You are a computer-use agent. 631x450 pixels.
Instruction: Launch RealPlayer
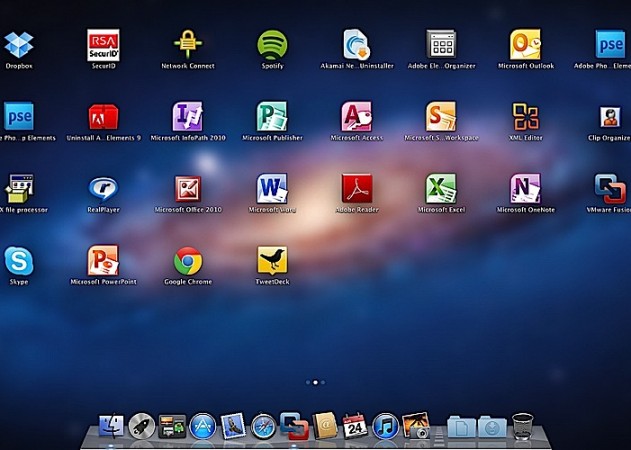coord(103,188)
